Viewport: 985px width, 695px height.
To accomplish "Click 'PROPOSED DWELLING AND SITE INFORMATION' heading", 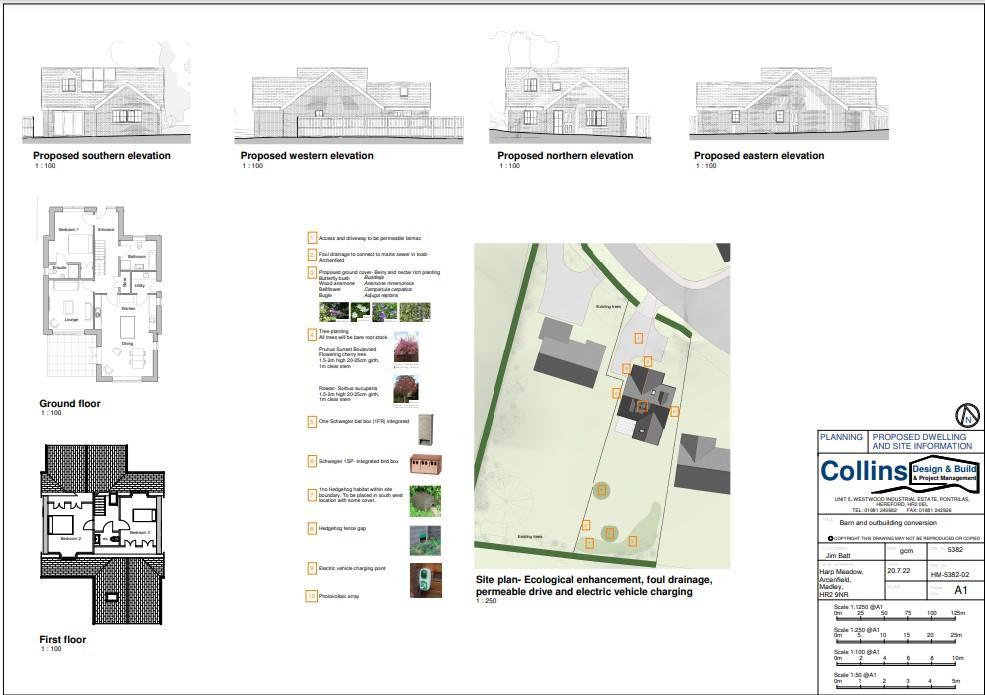I will tap(922, 442).
